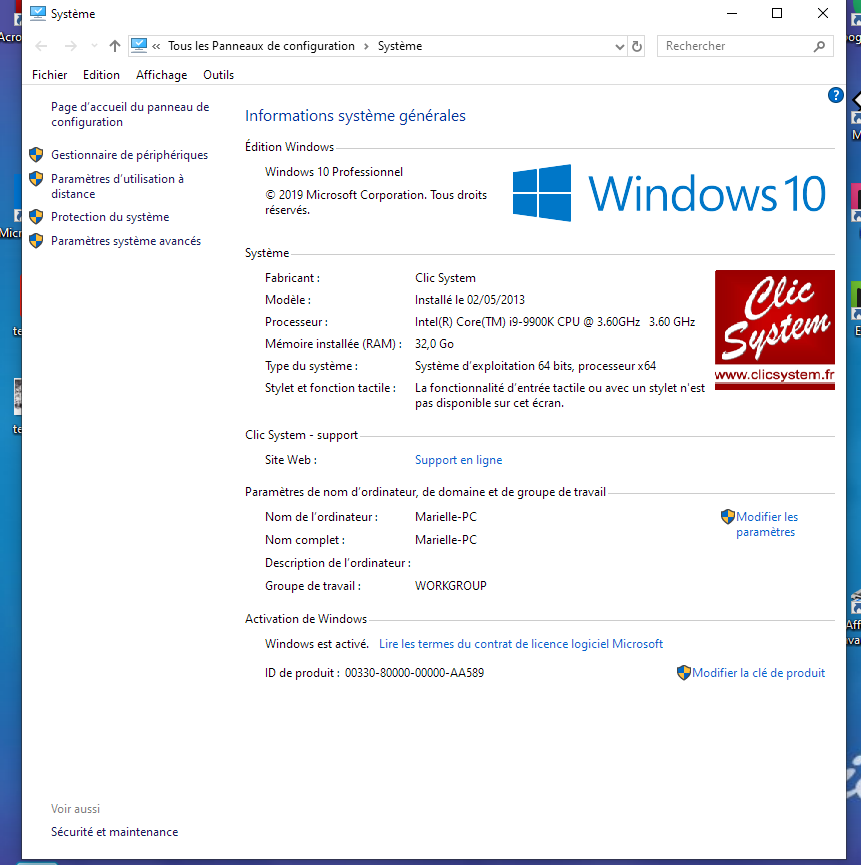Close the Système window
861x865 pixels.
pos(822,13)
